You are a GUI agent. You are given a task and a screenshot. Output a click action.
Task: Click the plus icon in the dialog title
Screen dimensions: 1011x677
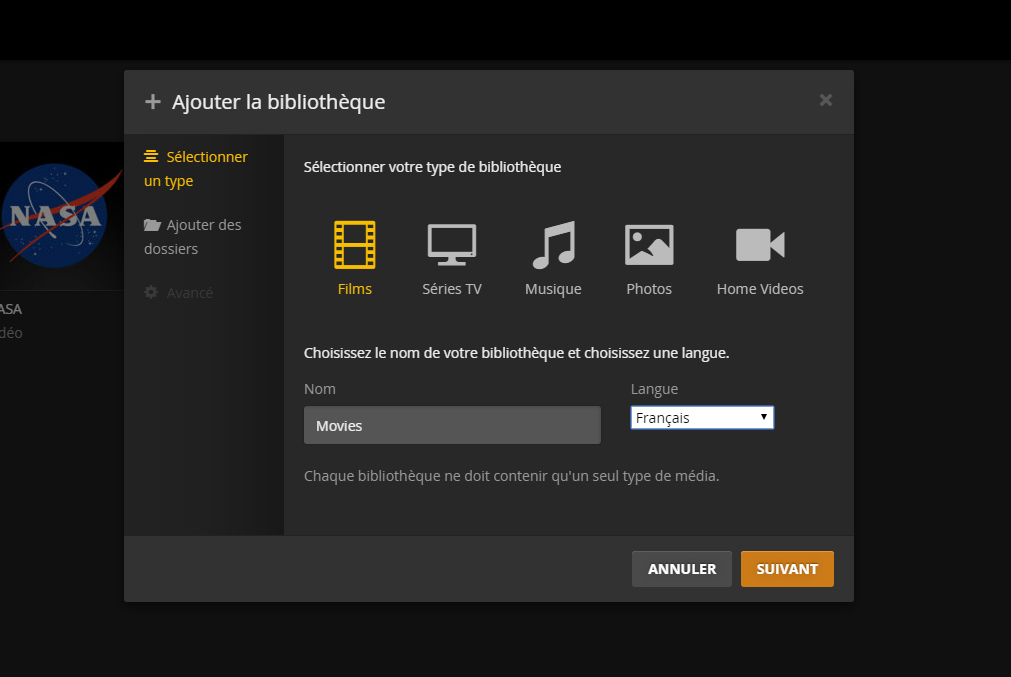153,102
